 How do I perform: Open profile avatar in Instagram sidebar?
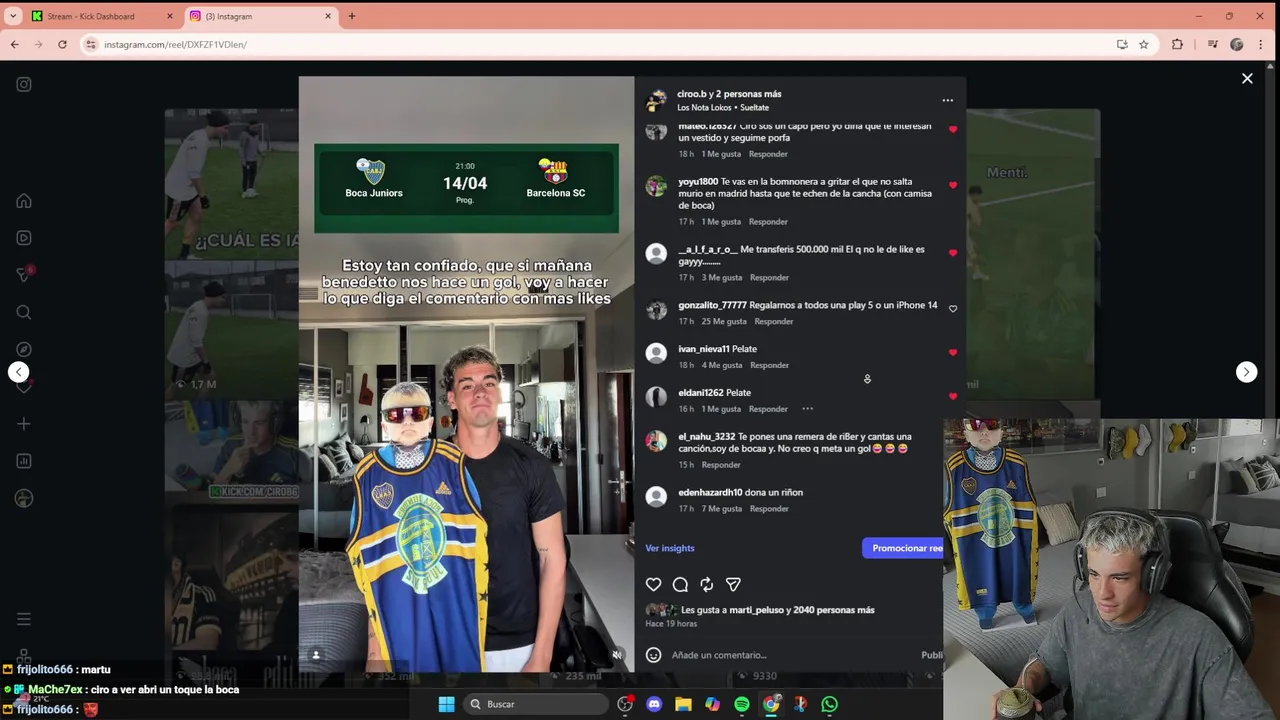[24, 498]
